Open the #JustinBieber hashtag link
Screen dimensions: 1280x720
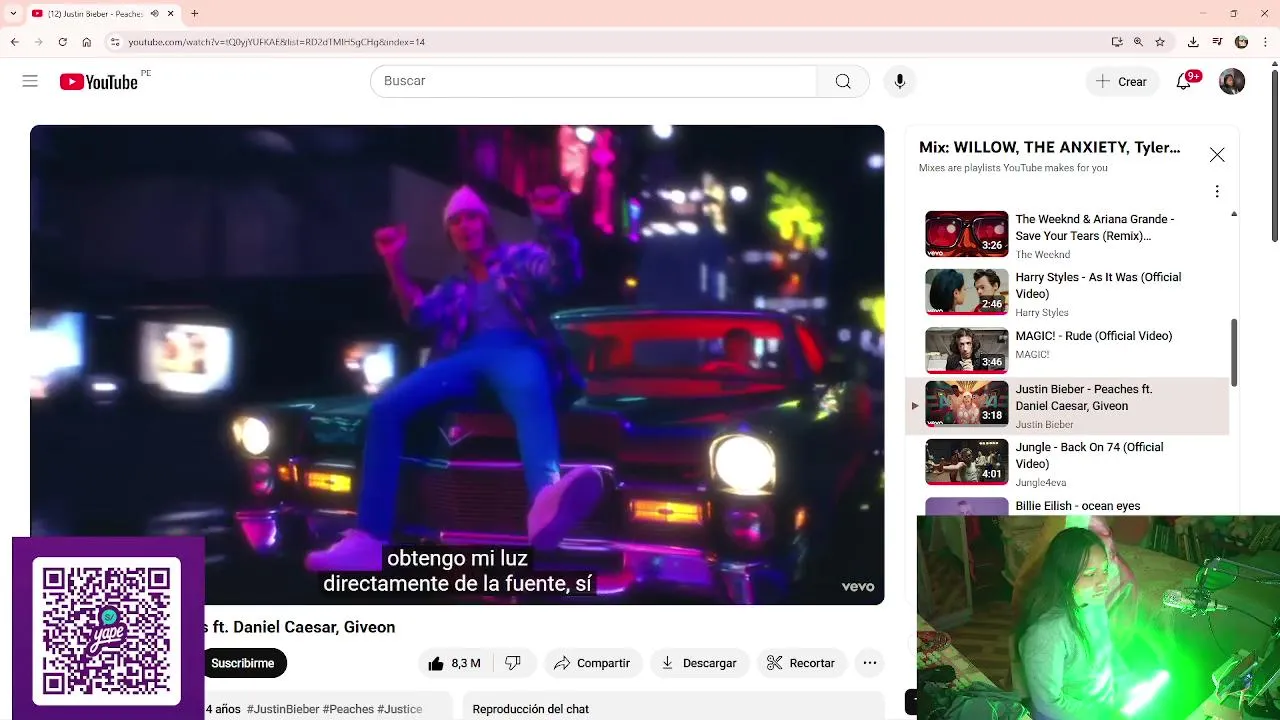tap(283, 709)
